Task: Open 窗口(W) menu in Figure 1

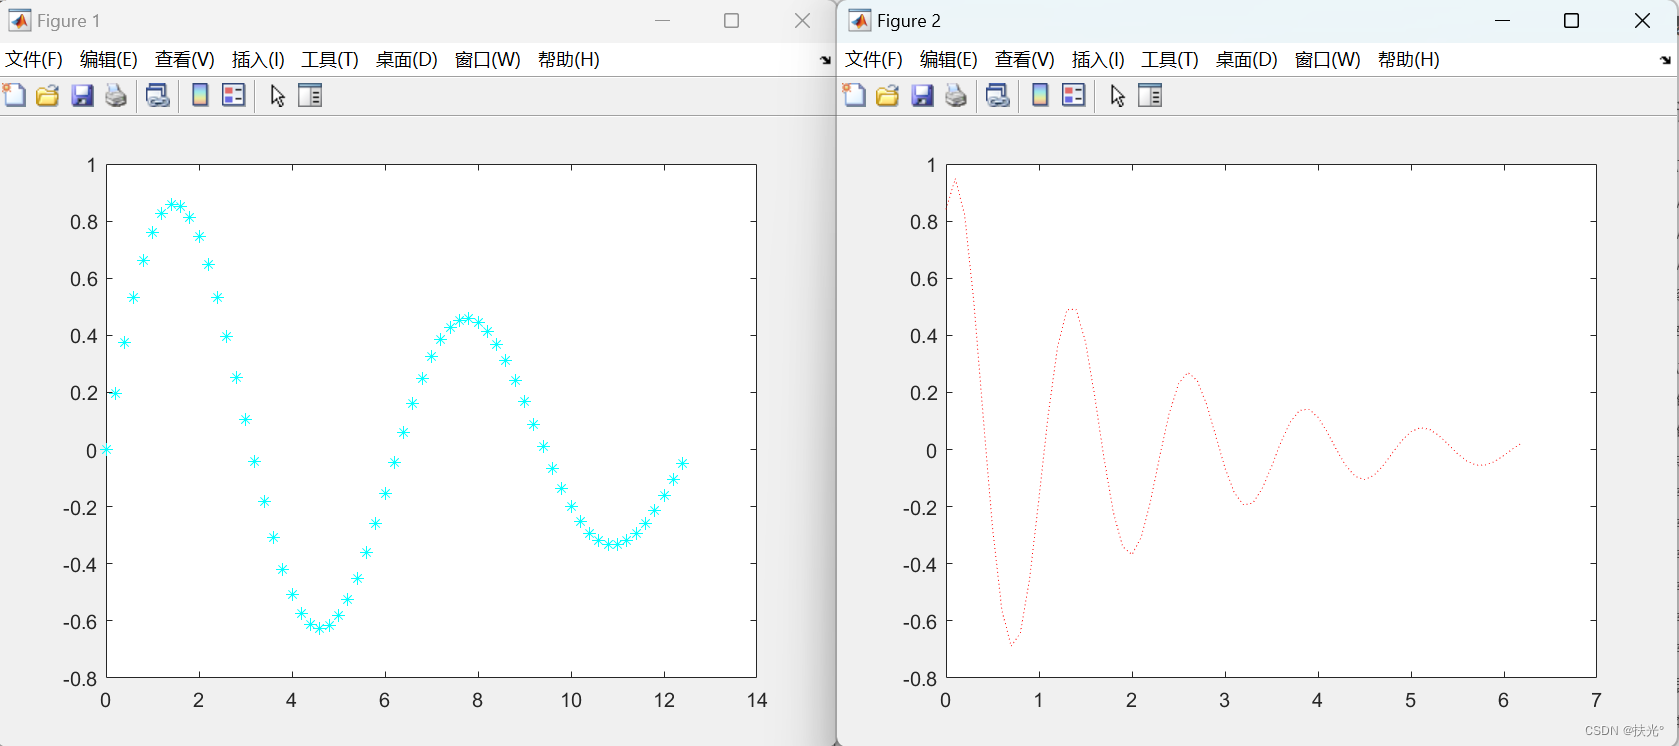Action: 488,59
